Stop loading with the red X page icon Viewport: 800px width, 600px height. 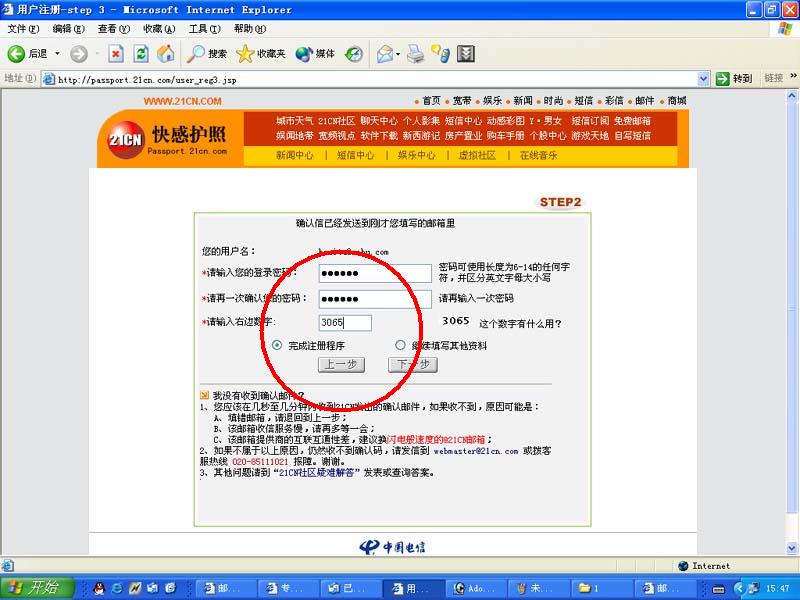coord(116,54)
